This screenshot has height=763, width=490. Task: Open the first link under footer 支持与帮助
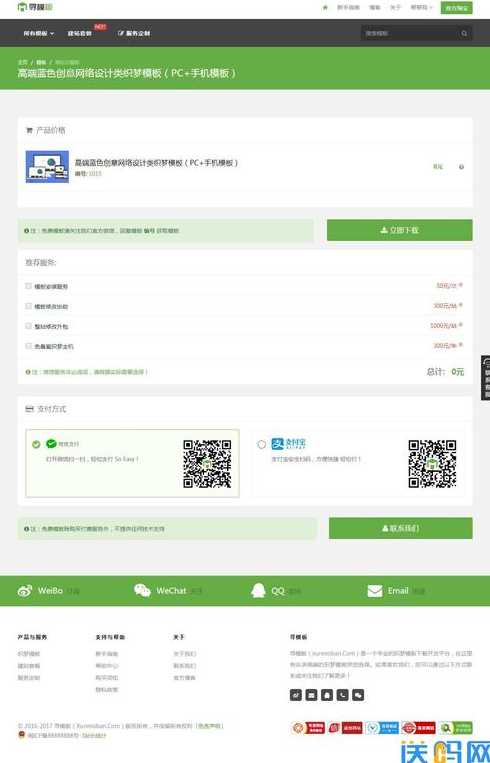(x=107, y=654)
